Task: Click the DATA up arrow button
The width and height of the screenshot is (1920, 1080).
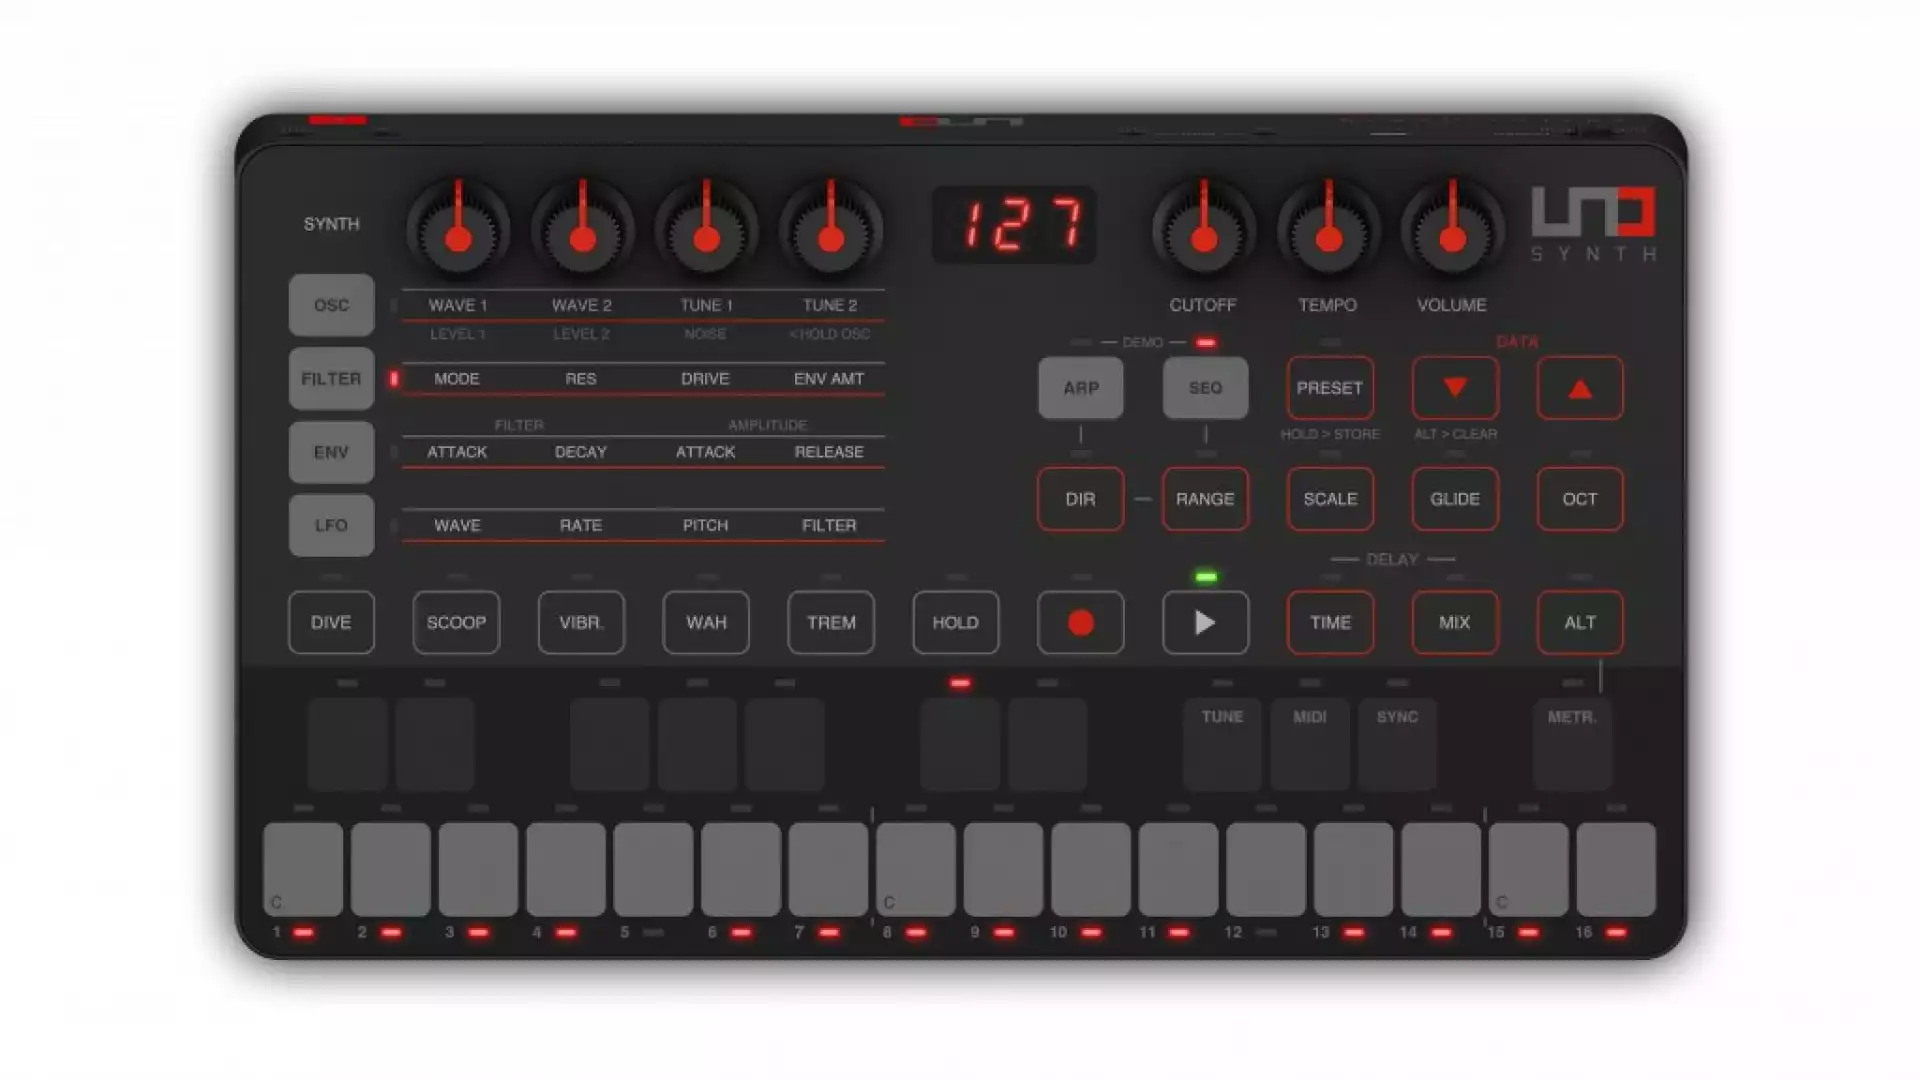Action: pos(1578,388)
